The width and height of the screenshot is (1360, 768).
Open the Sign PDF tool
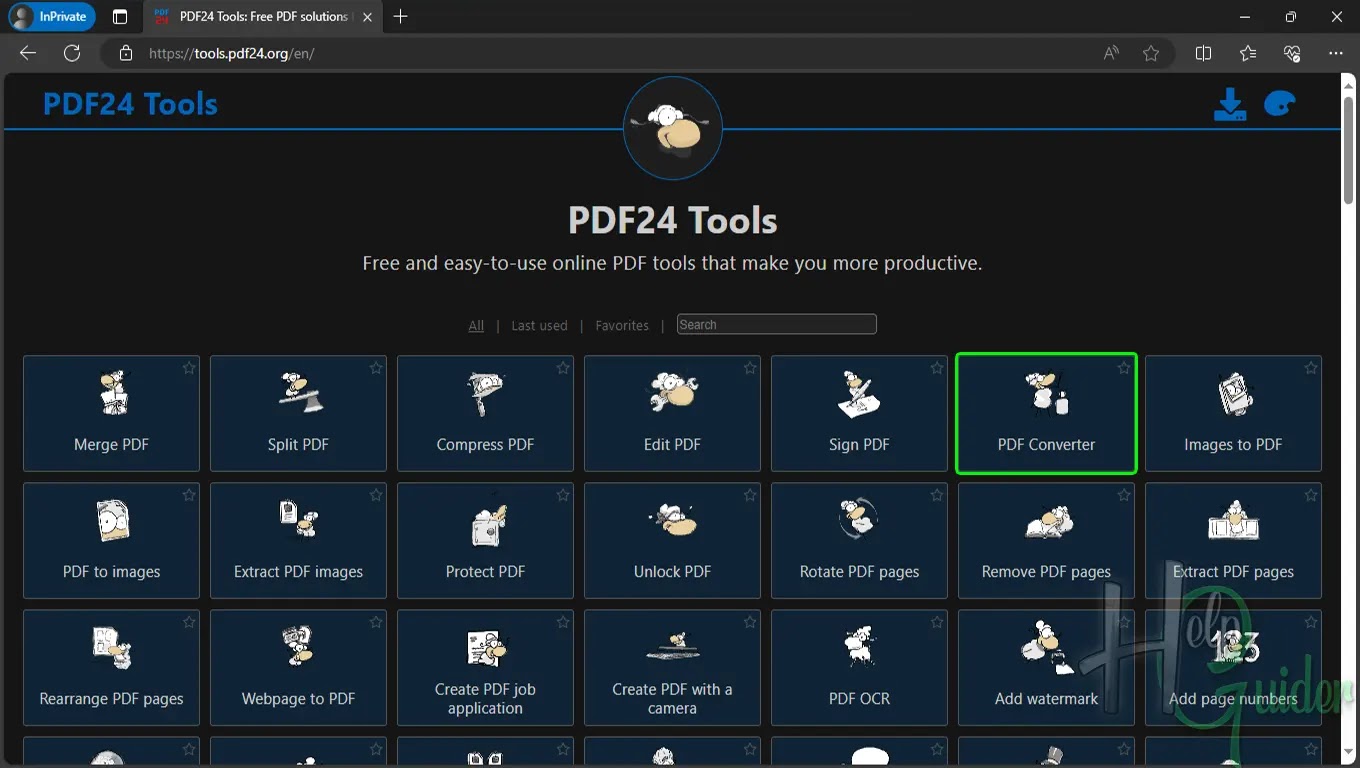coord(859,413)
